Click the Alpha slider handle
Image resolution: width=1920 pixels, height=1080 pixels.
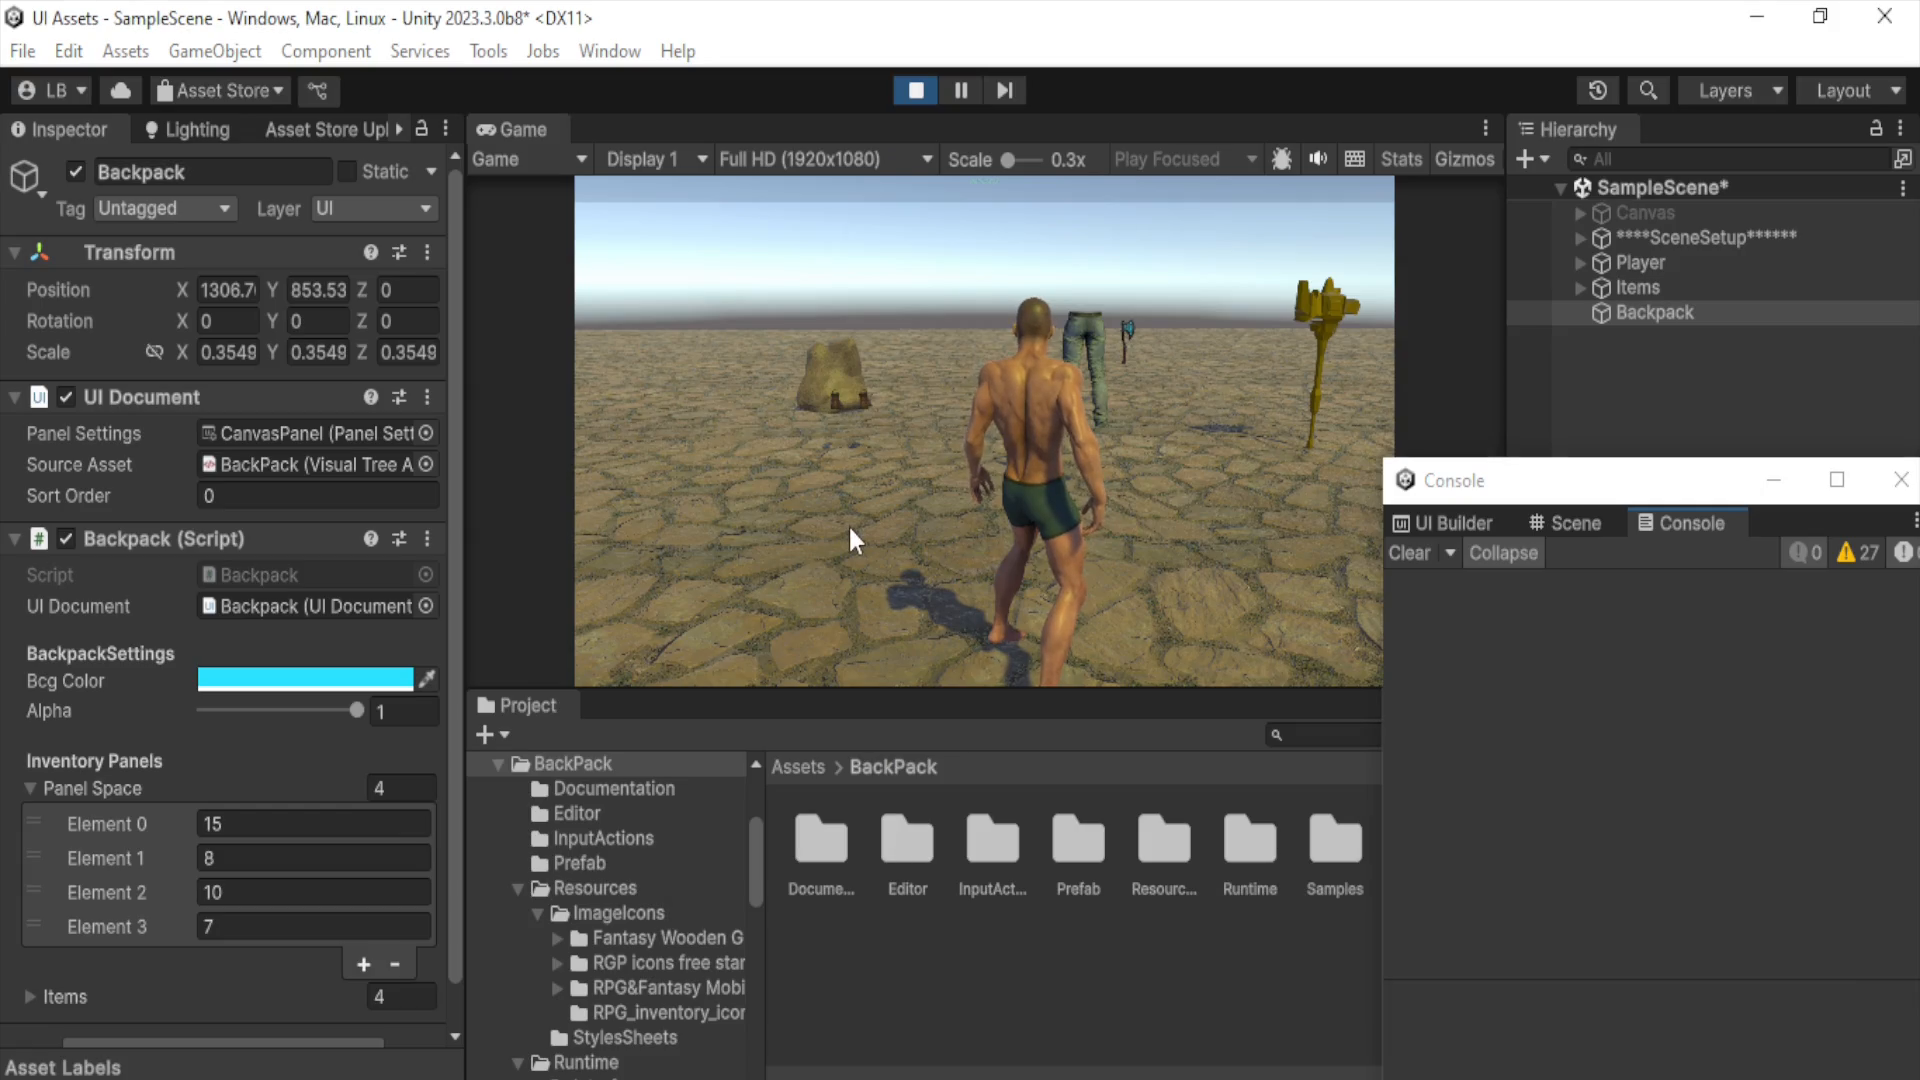click(357, 710)
